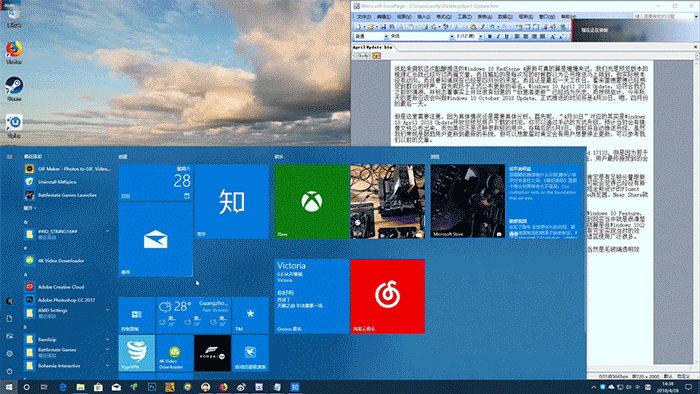Launch GIF Maker from recently added list
The height and width of the screenshot is (394, 700).
tap(68, 169)
